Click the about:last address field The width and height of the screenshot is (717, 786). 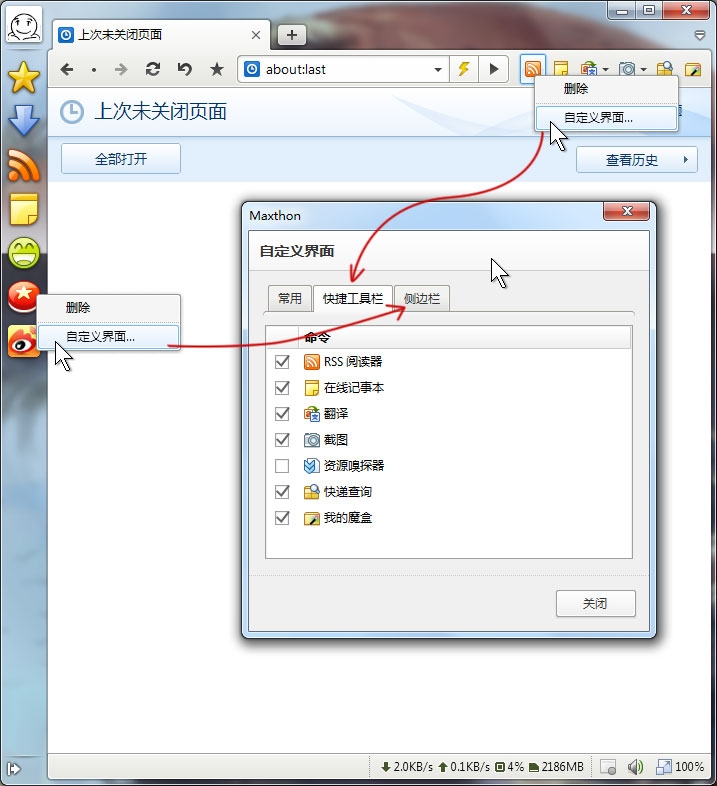[341, 70]
